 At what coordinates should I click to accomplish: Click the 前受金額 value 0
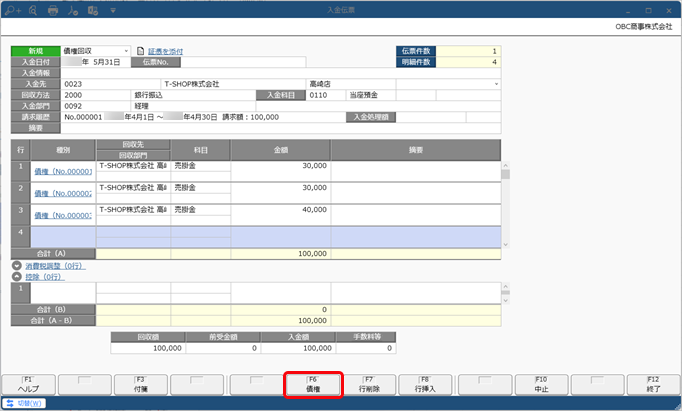pyautogui.click(x=223, y=348)
